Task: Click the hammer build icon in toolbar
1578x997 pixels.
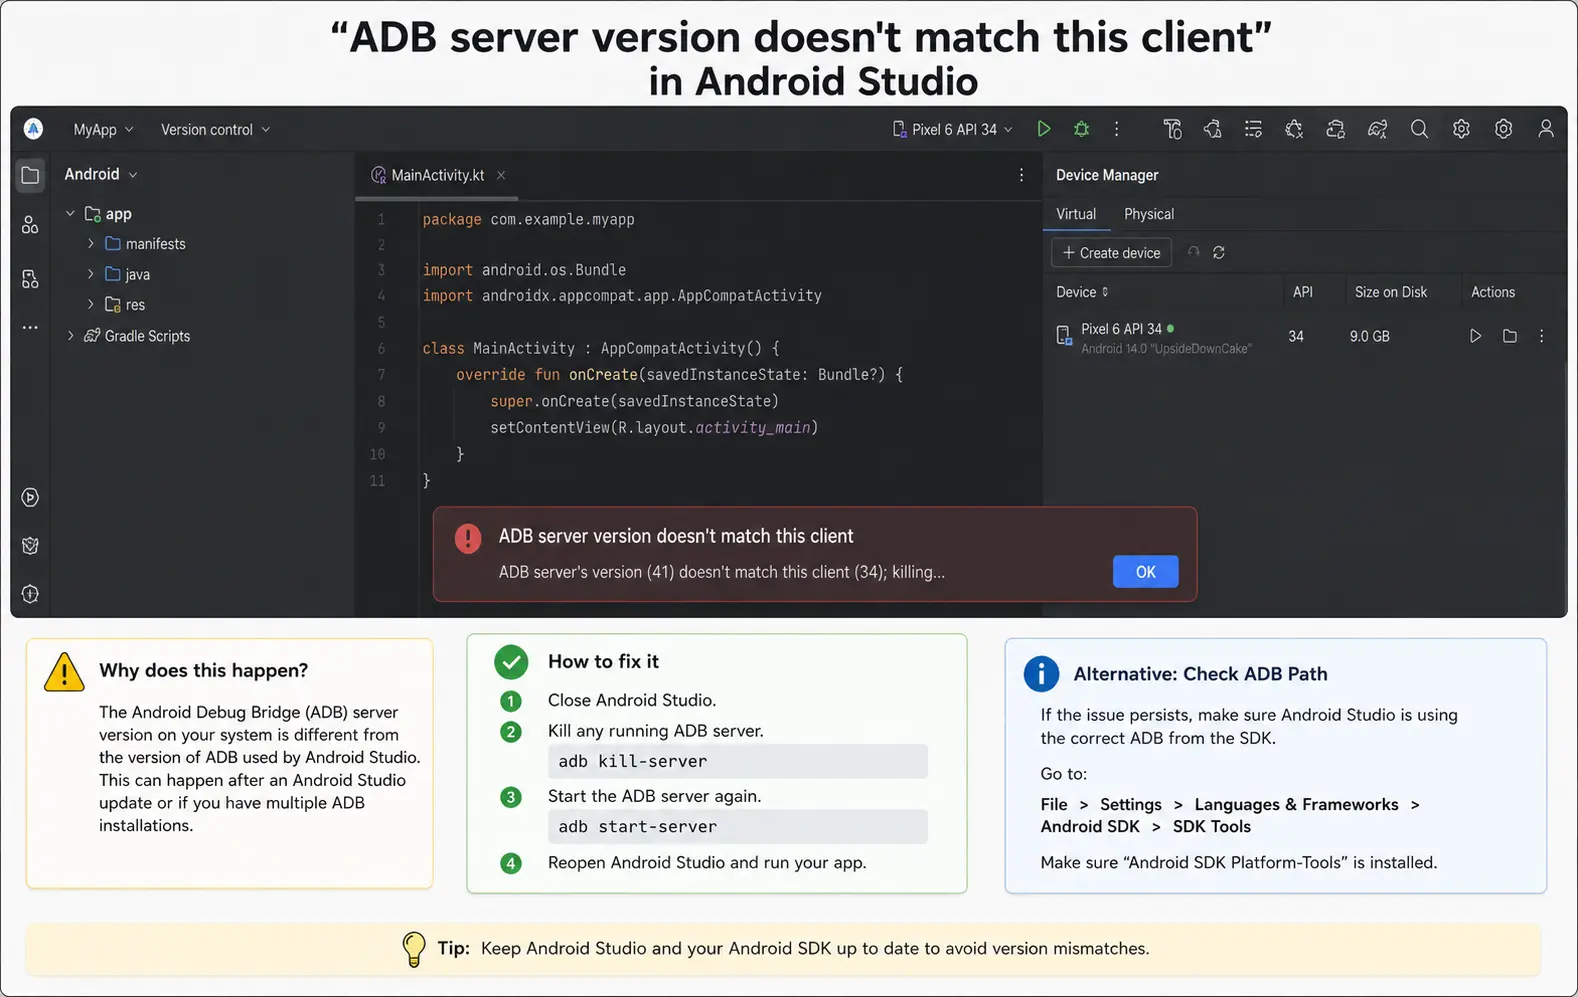Action: coord(1173,129)
